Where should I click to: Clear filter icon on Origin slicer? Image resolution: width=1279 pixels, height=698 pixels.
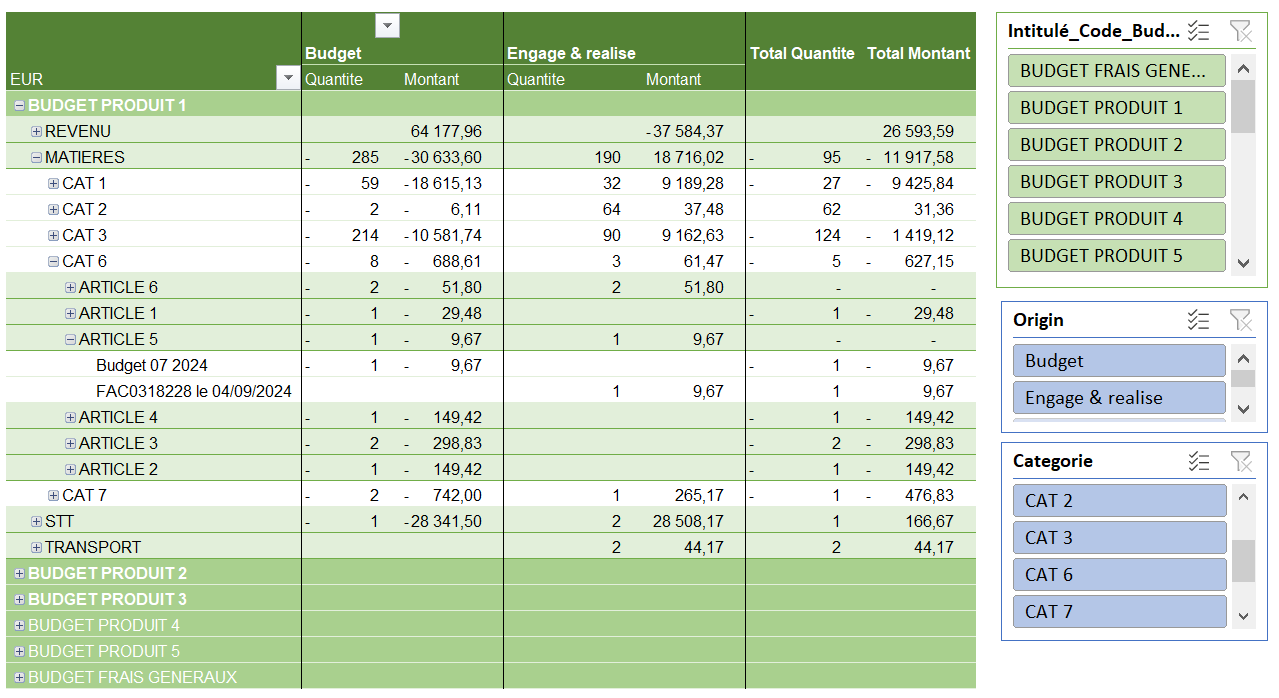[x=1241, y=320]
